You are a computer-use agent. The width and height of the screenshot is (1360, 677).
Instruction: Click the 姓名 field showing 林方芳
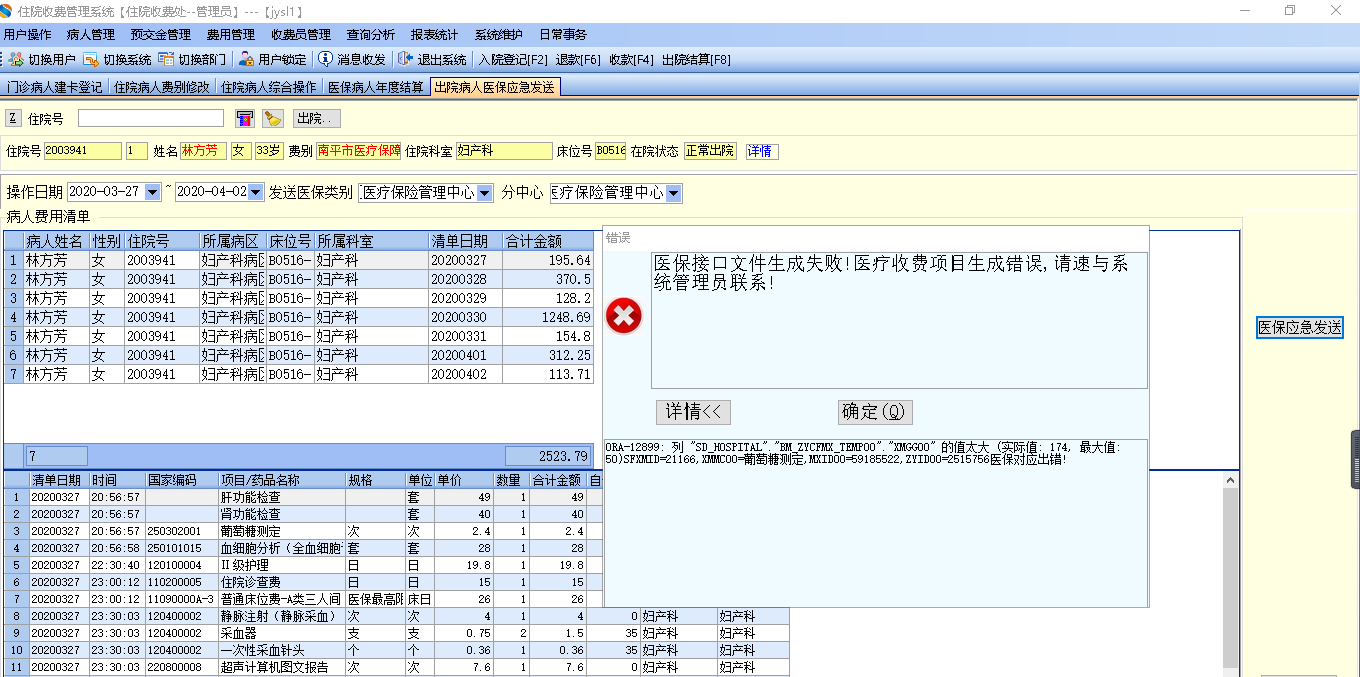click(x=204, y=151)
